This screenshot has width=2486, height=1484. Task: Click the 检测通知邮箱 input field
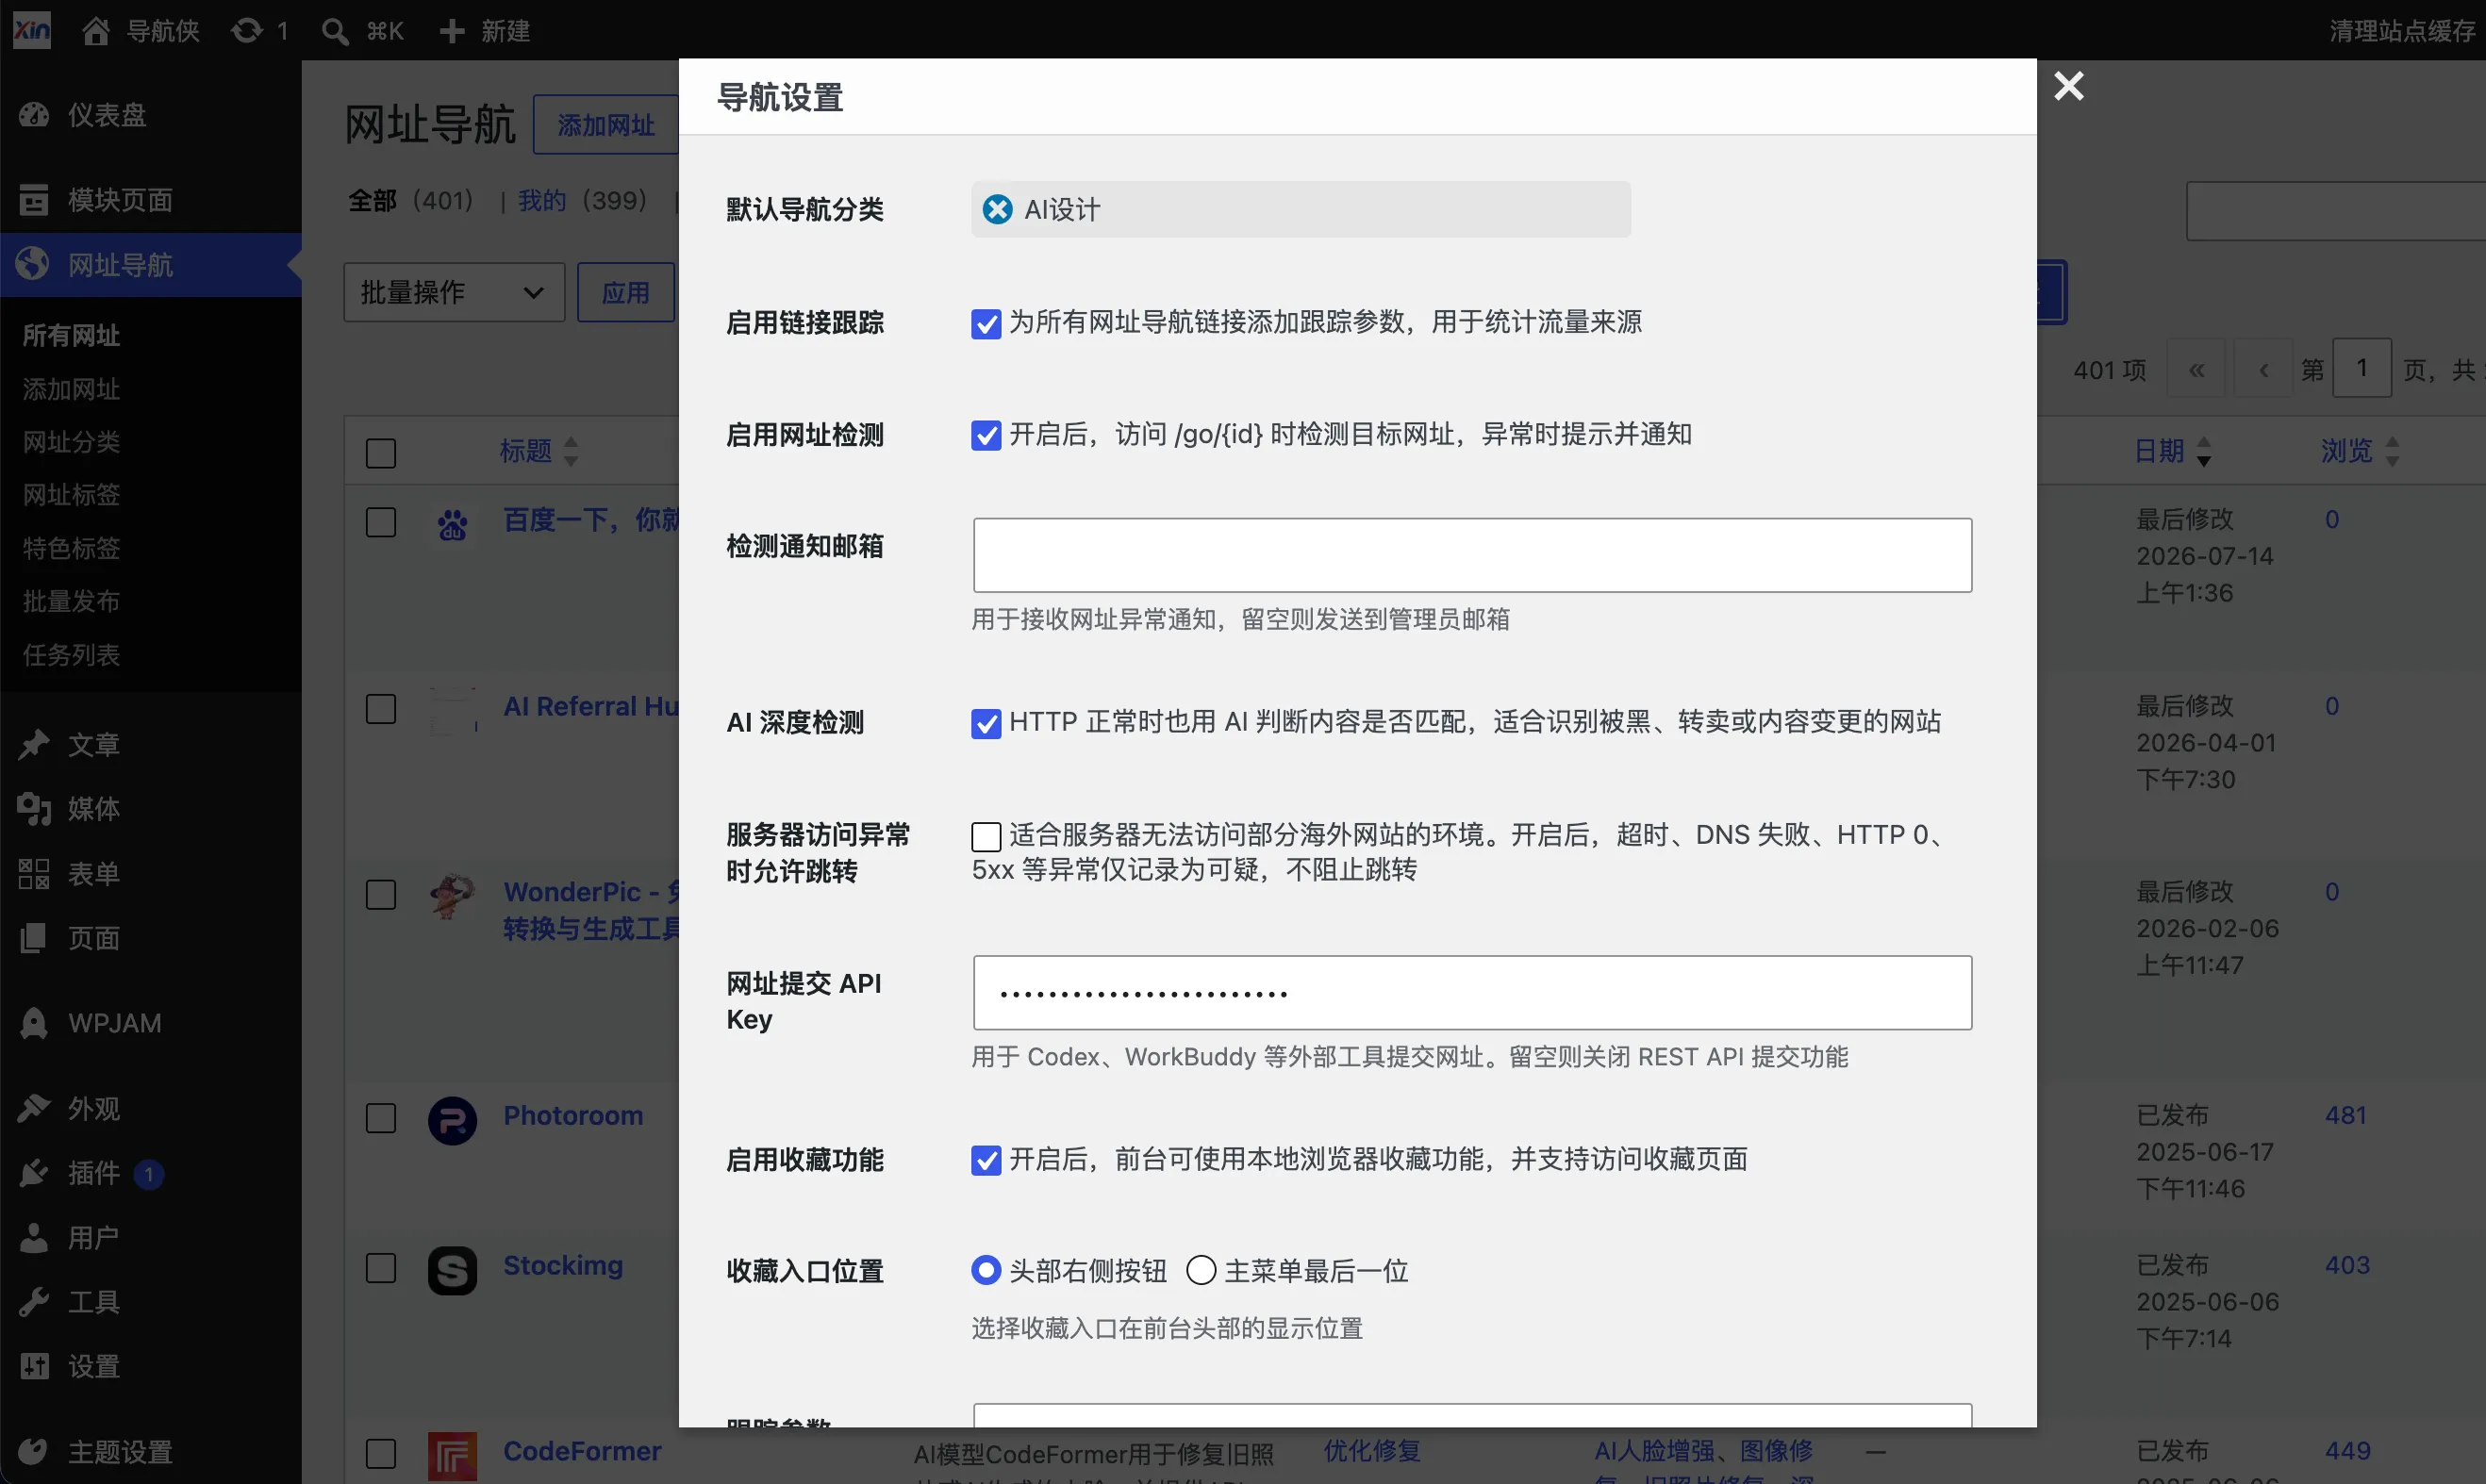point(1472,555)
